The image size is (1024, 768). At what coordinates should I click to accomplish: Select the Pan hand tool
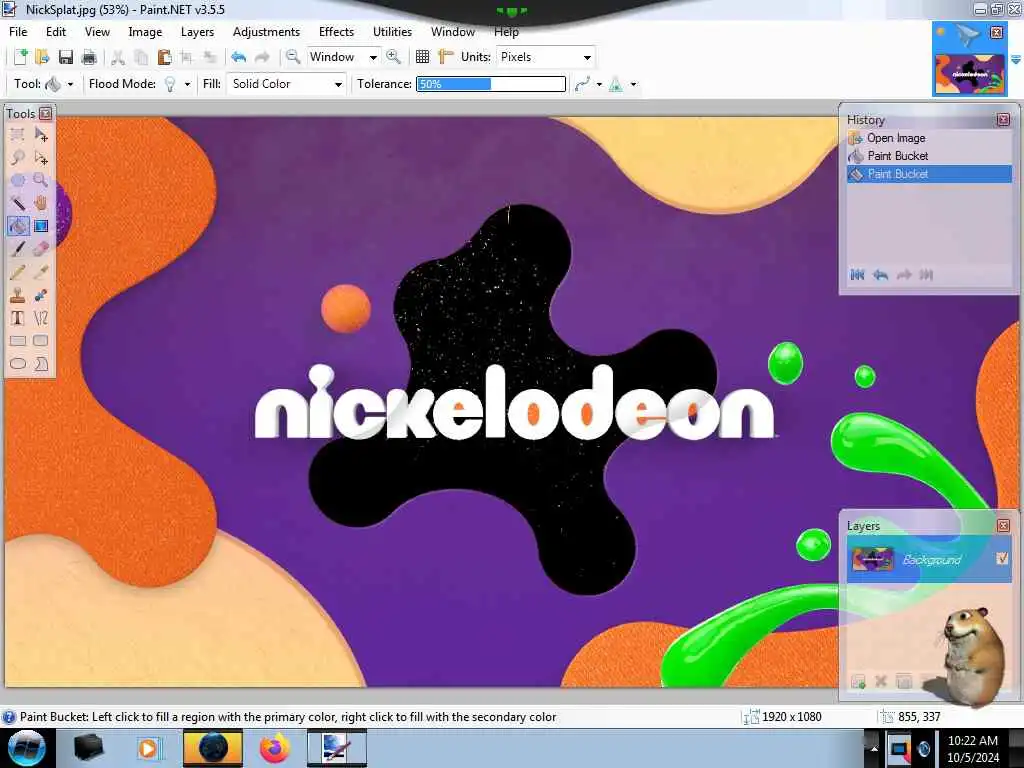(x=41, y=203)
